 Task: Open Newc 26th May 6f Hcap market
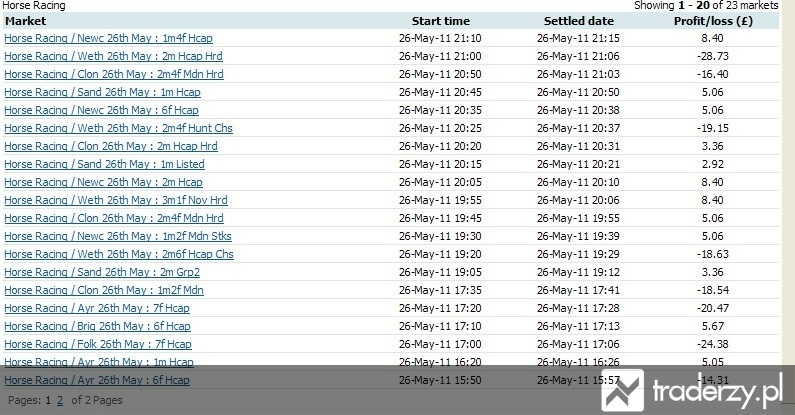[101, 110]
